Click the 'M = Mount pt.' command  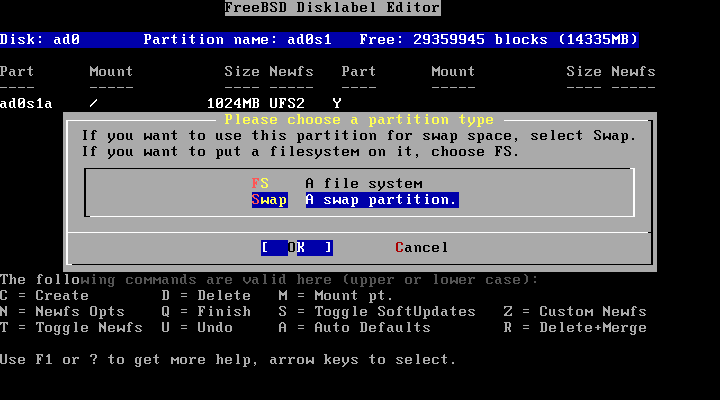[336, 296]
